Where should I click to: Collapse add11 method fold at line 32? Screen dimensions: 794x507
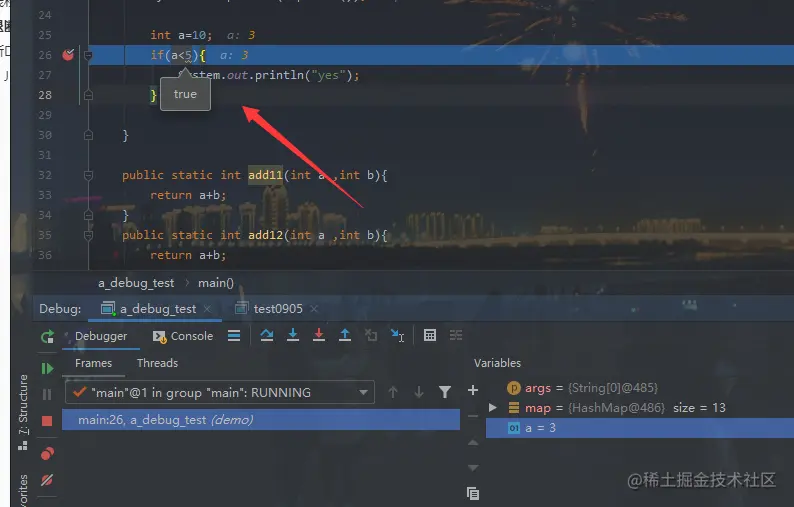[x=88, y=175]
